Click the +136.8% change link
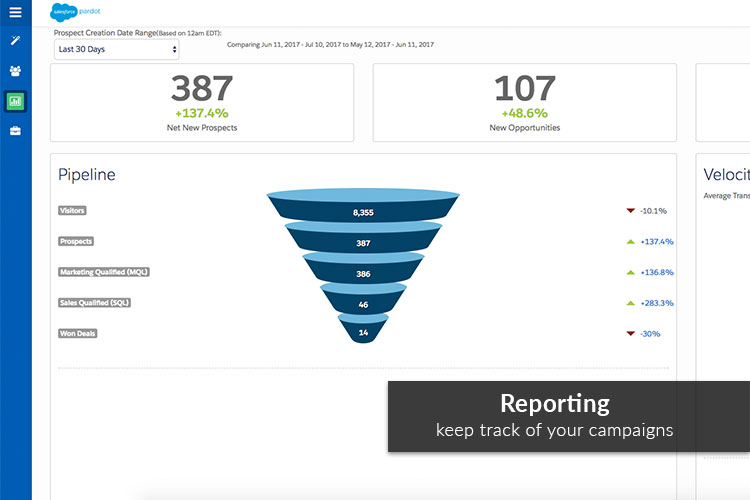The height and width of the screenshot is (500, 750). point(657,272)
